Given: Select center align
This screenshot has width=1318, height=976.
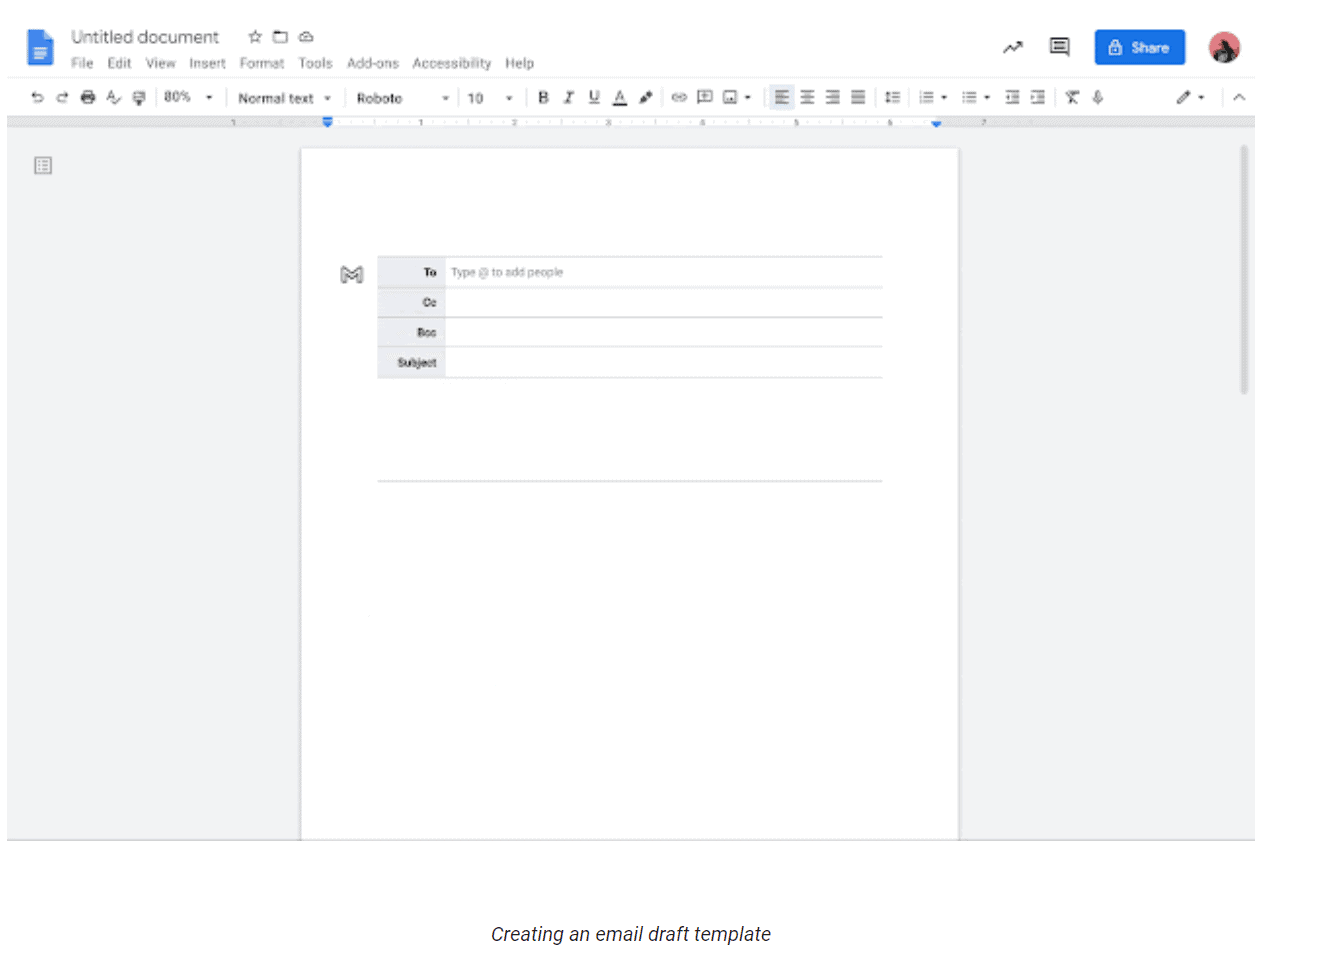Looking at the screenshot, I should point(807,97).
